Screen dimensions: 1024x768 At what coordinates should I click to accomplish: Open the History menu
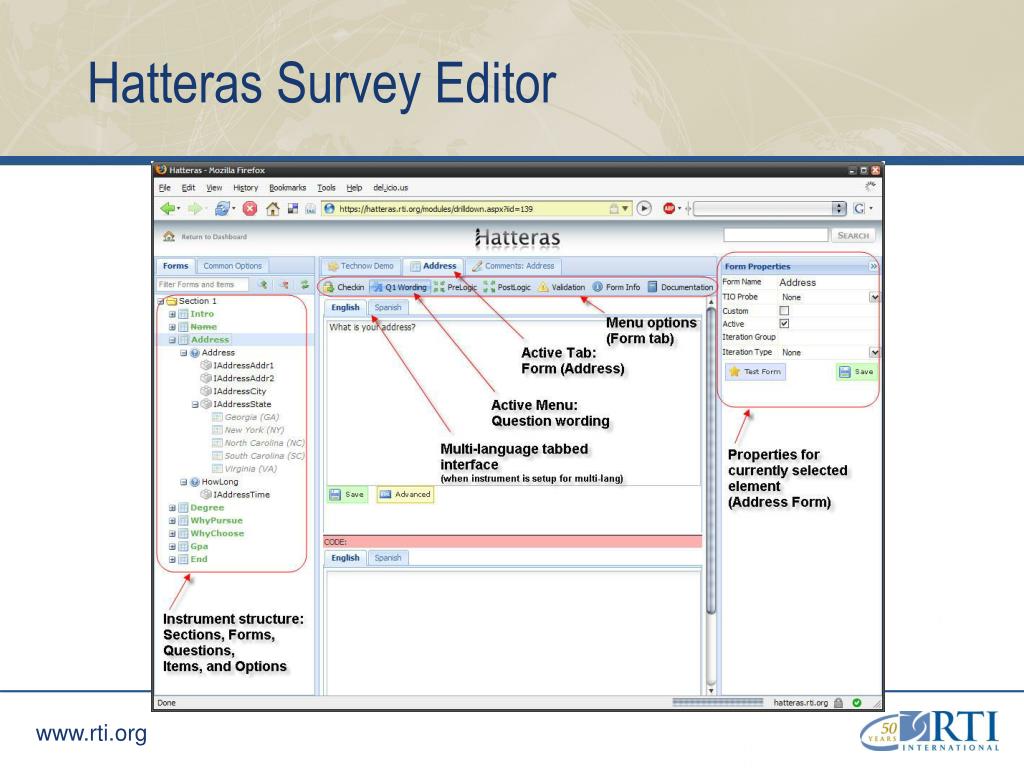click(246, 187)
